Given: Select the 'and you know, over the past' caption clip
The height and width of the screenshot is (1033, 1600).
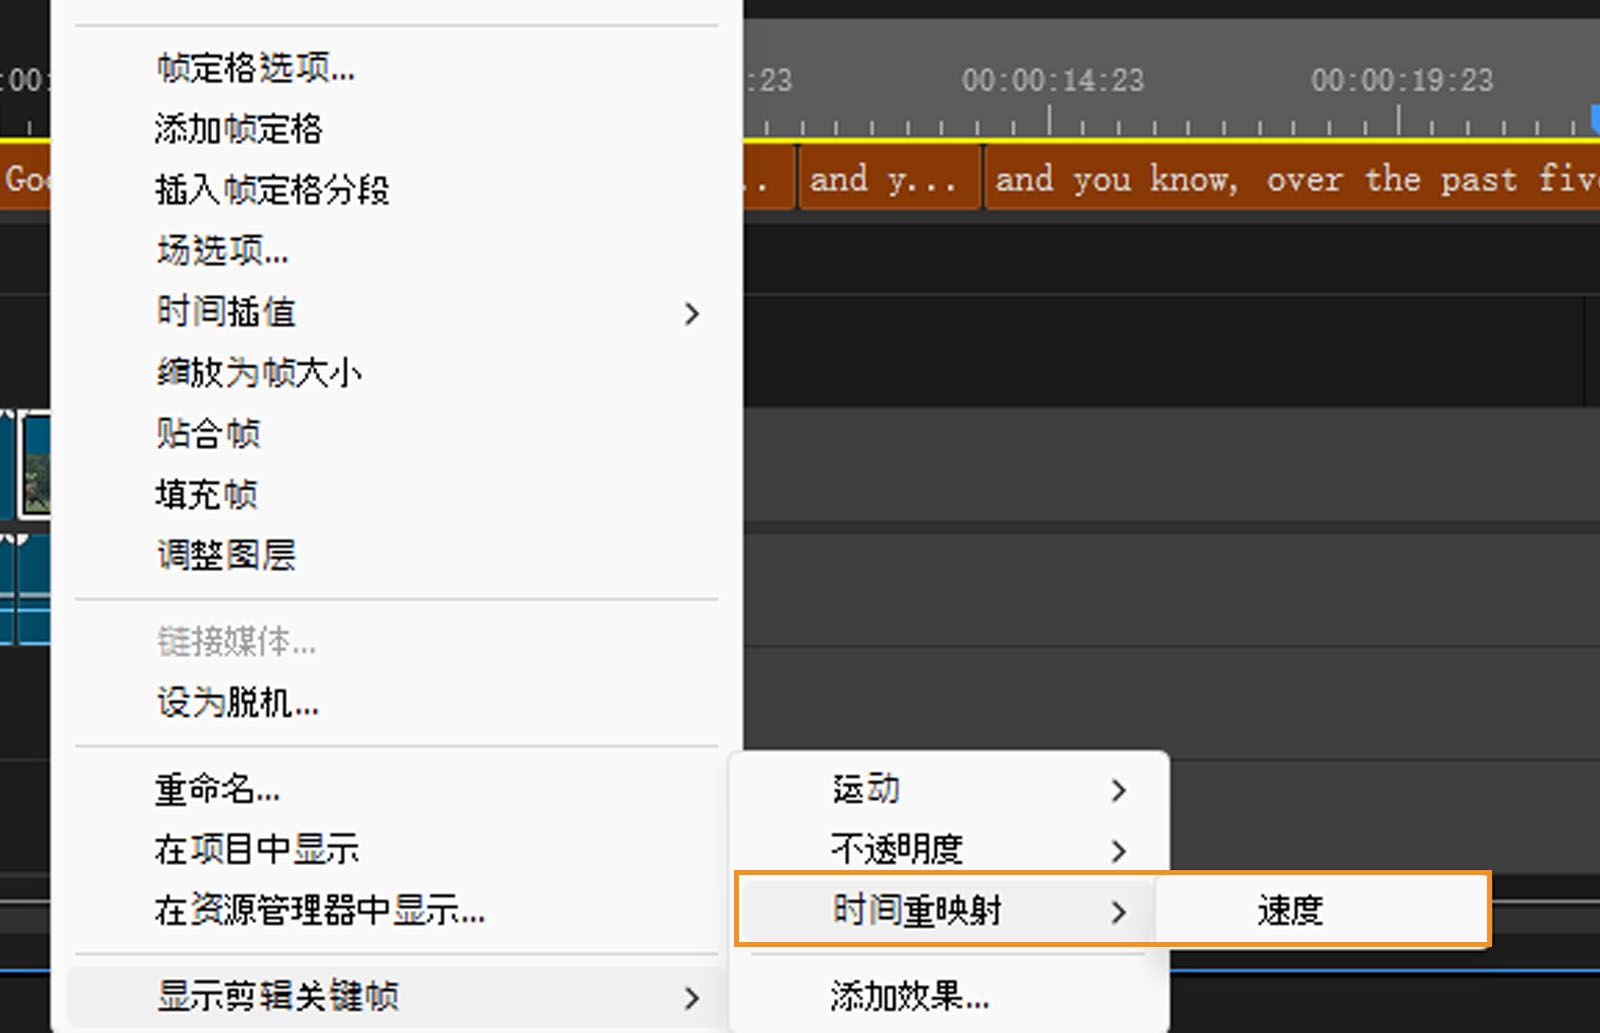Looking at the screenshot, I should pyautogui.click(x=1292, y=179).
